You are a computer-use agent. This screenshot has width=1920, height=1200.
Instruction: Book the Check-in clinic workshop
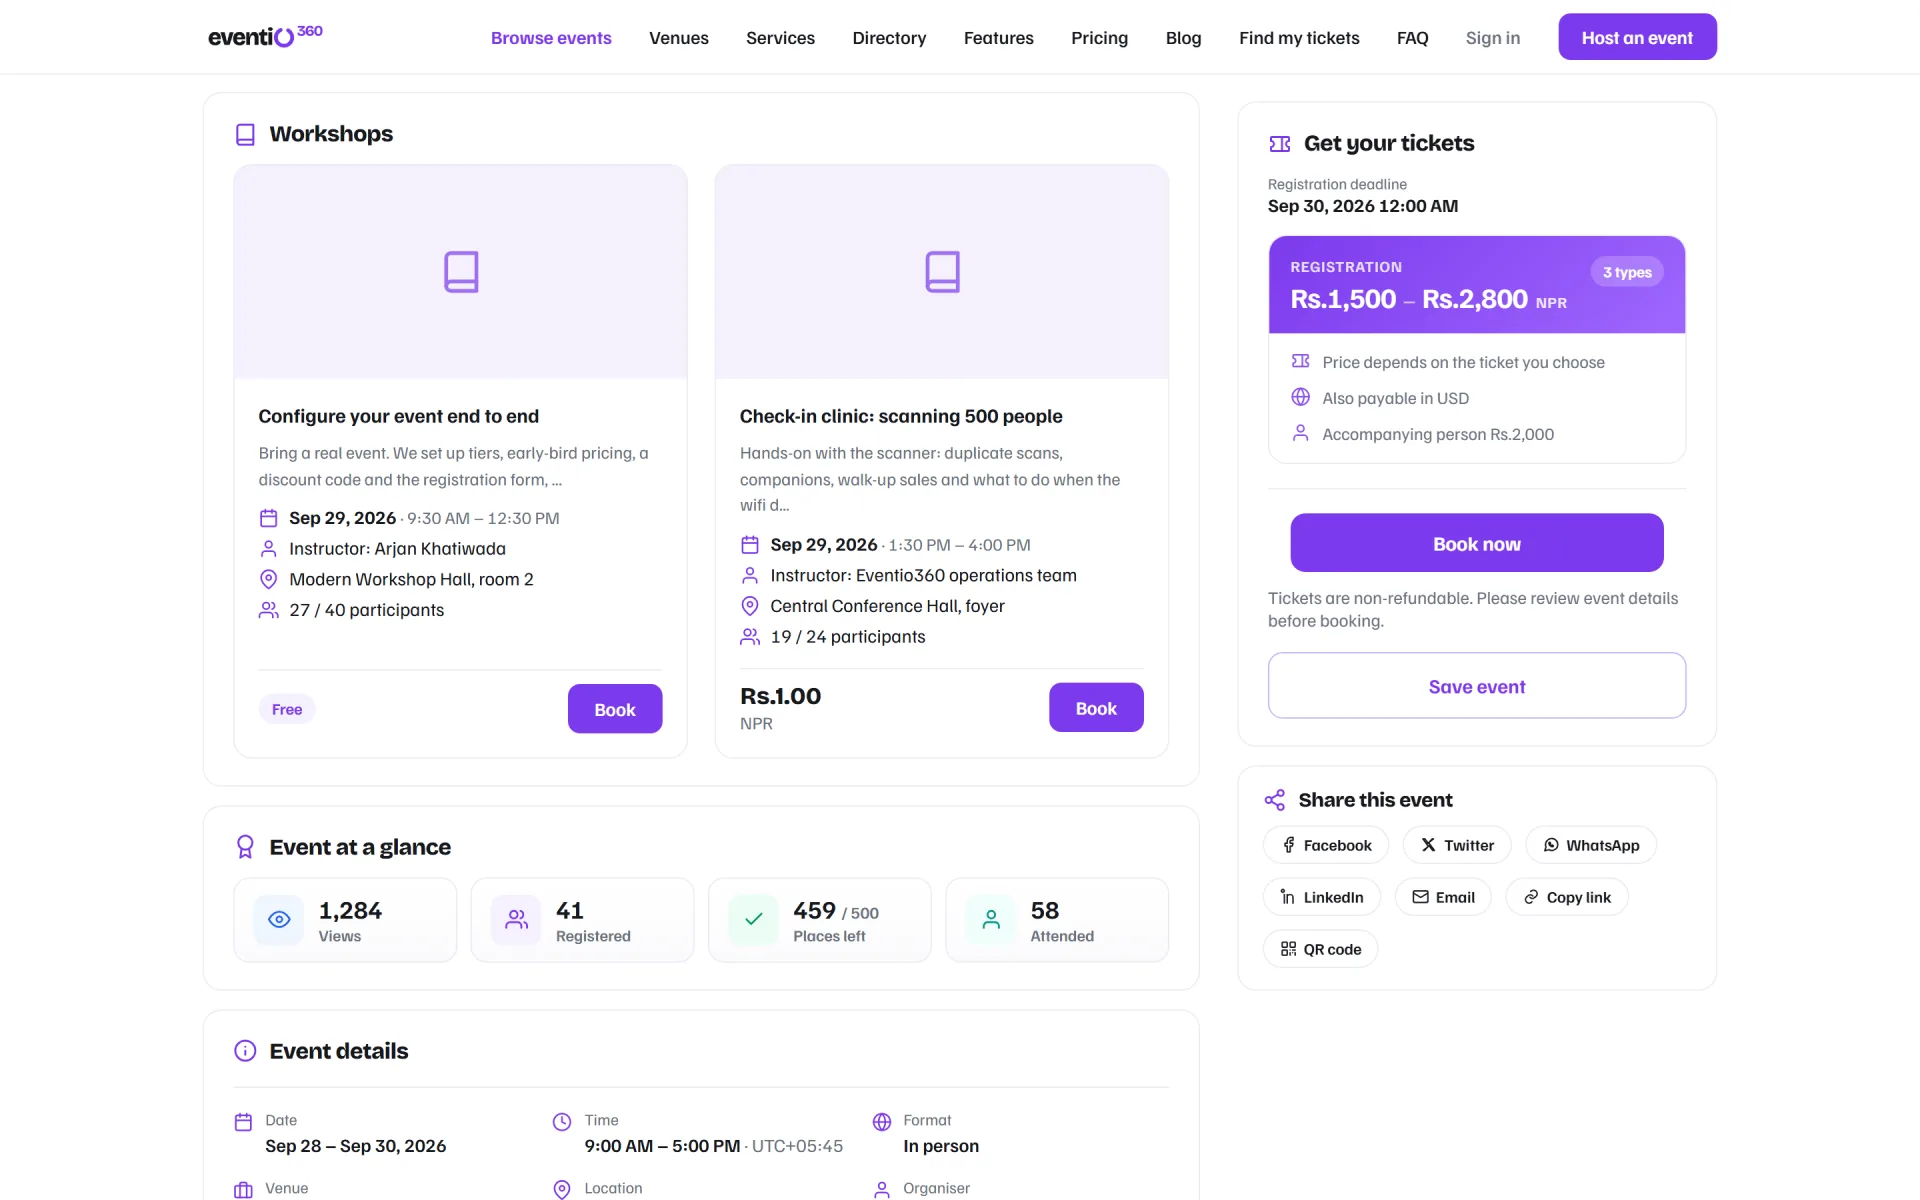click(x=1096, y=708)
